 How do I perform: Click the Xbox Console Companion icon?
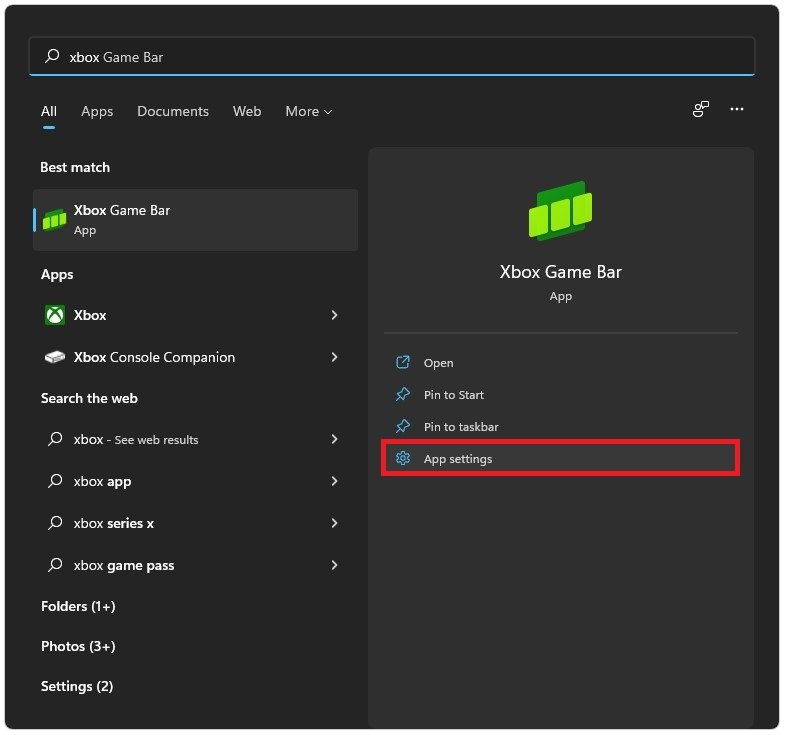[55, 357]
